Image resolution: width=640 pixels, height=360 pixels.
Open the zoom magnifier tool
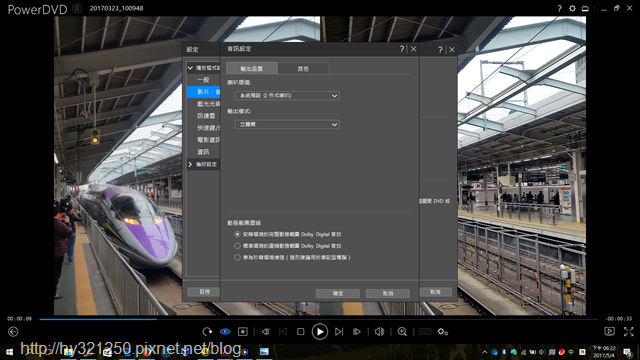[402, 331]
